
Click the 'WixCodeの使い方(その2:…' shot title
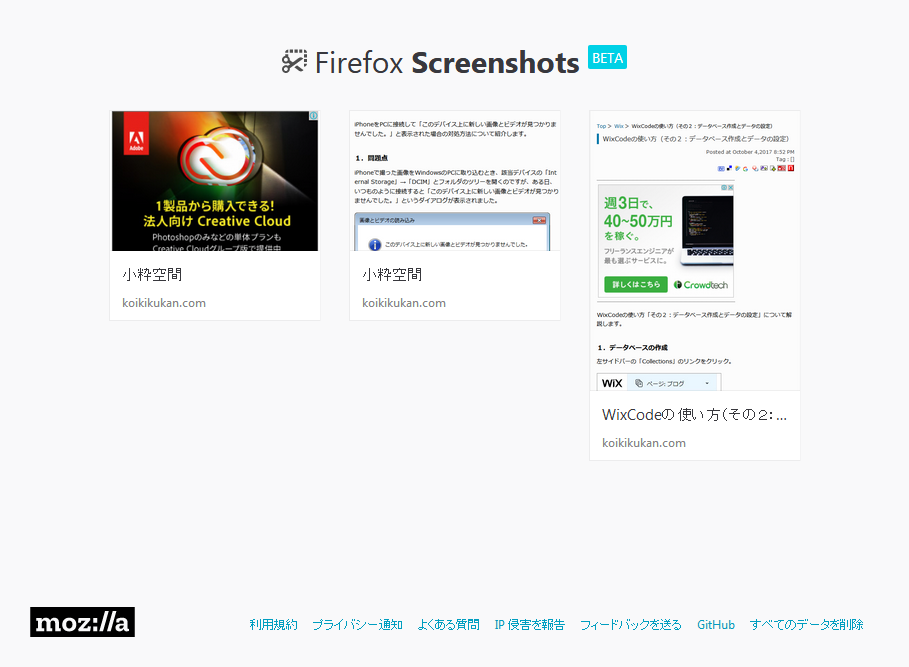(695, 414)
